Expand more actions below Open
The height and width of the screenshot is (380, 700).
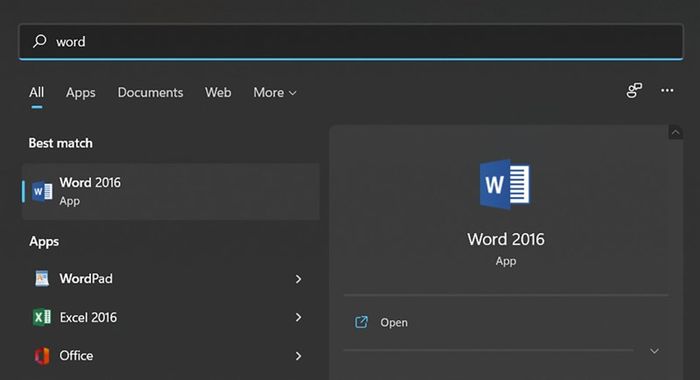(x=654, y=351)
